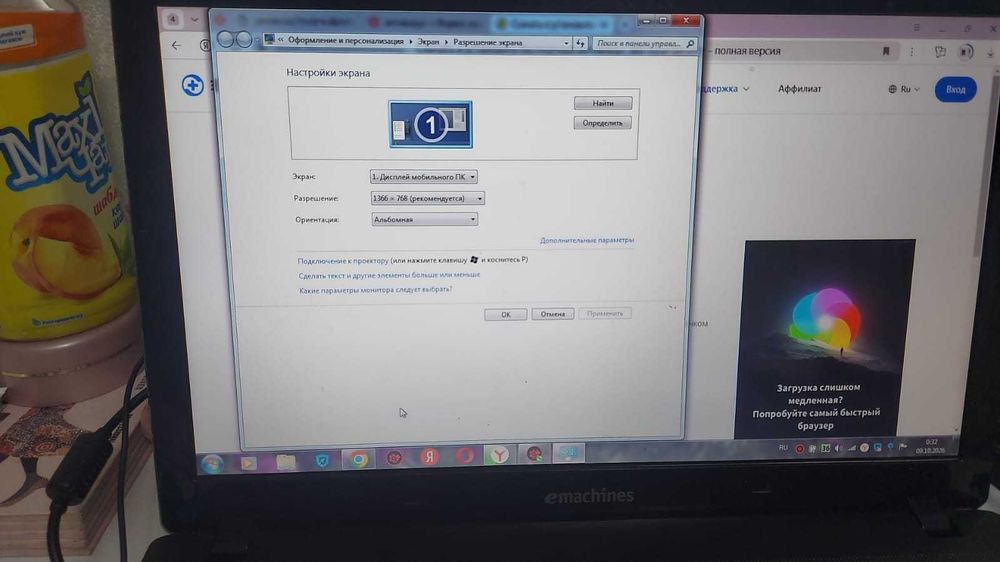Click the browser back arrow
The width and height of the screenshot is (1000, 562).
coord(177,45)
